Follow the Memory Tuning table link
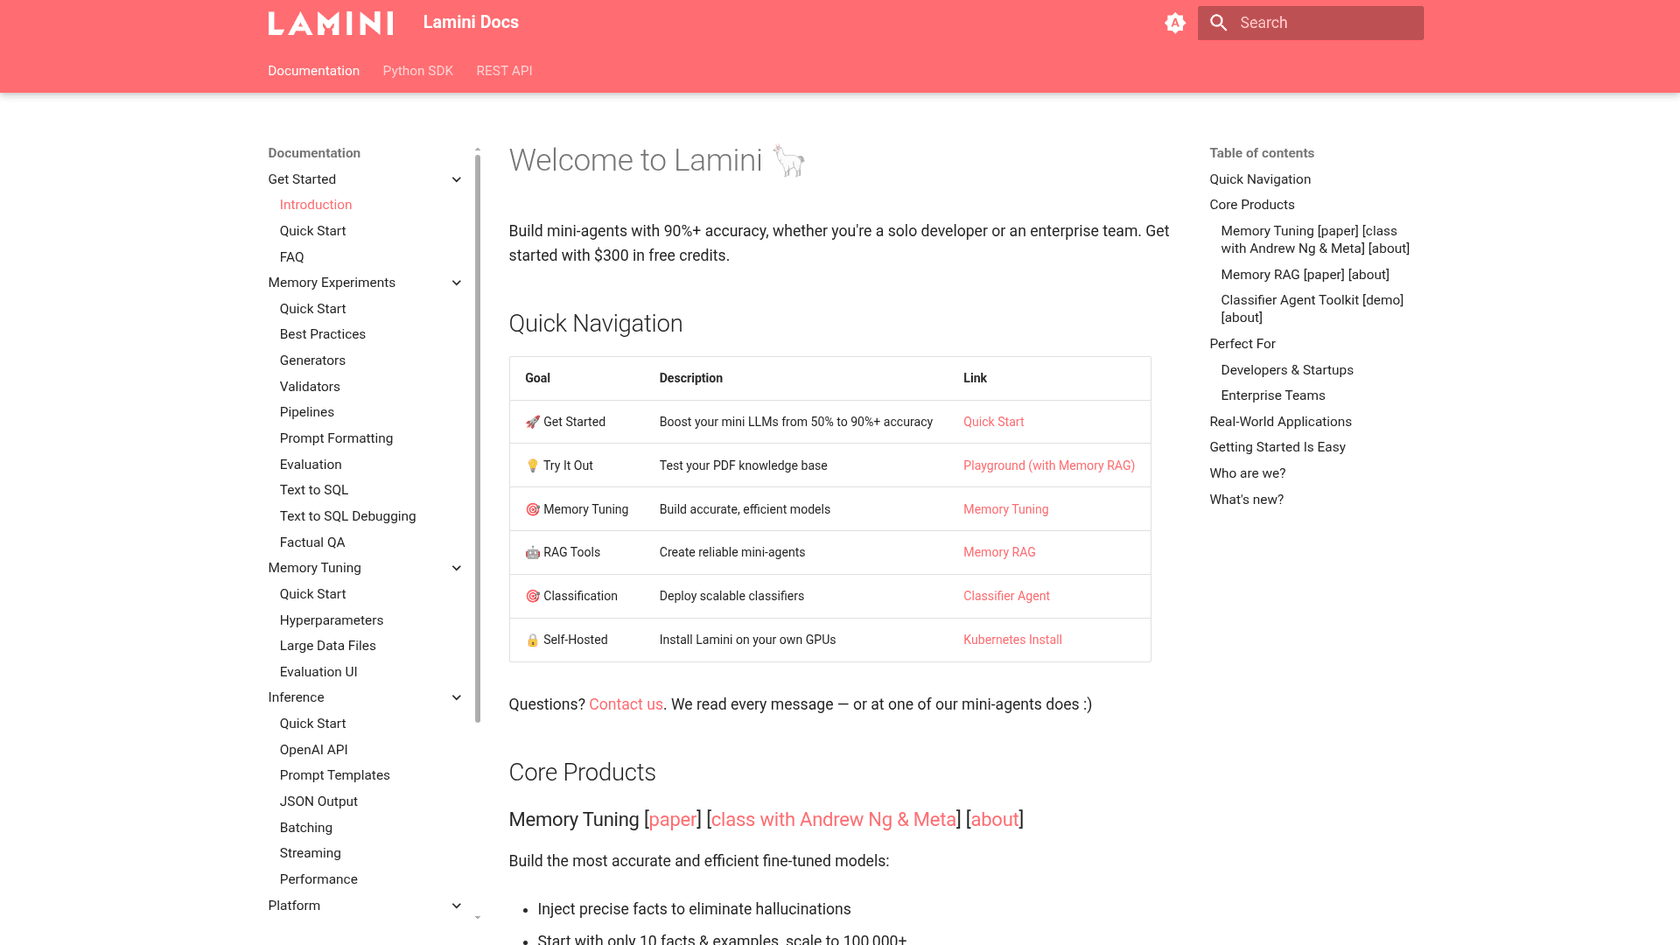 click(x=1006, y=509)
